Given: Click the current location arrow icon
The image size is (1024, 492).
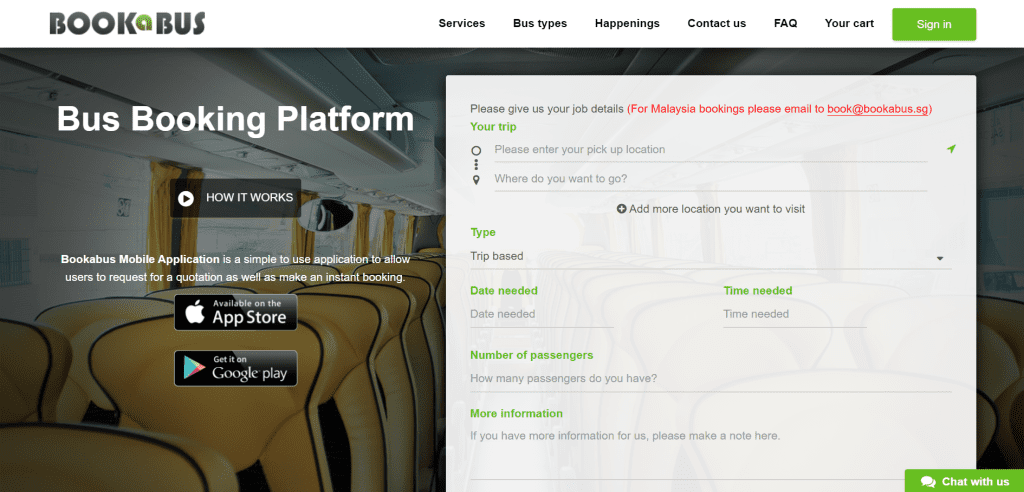Looking at the screenshot, I should 952,149.
